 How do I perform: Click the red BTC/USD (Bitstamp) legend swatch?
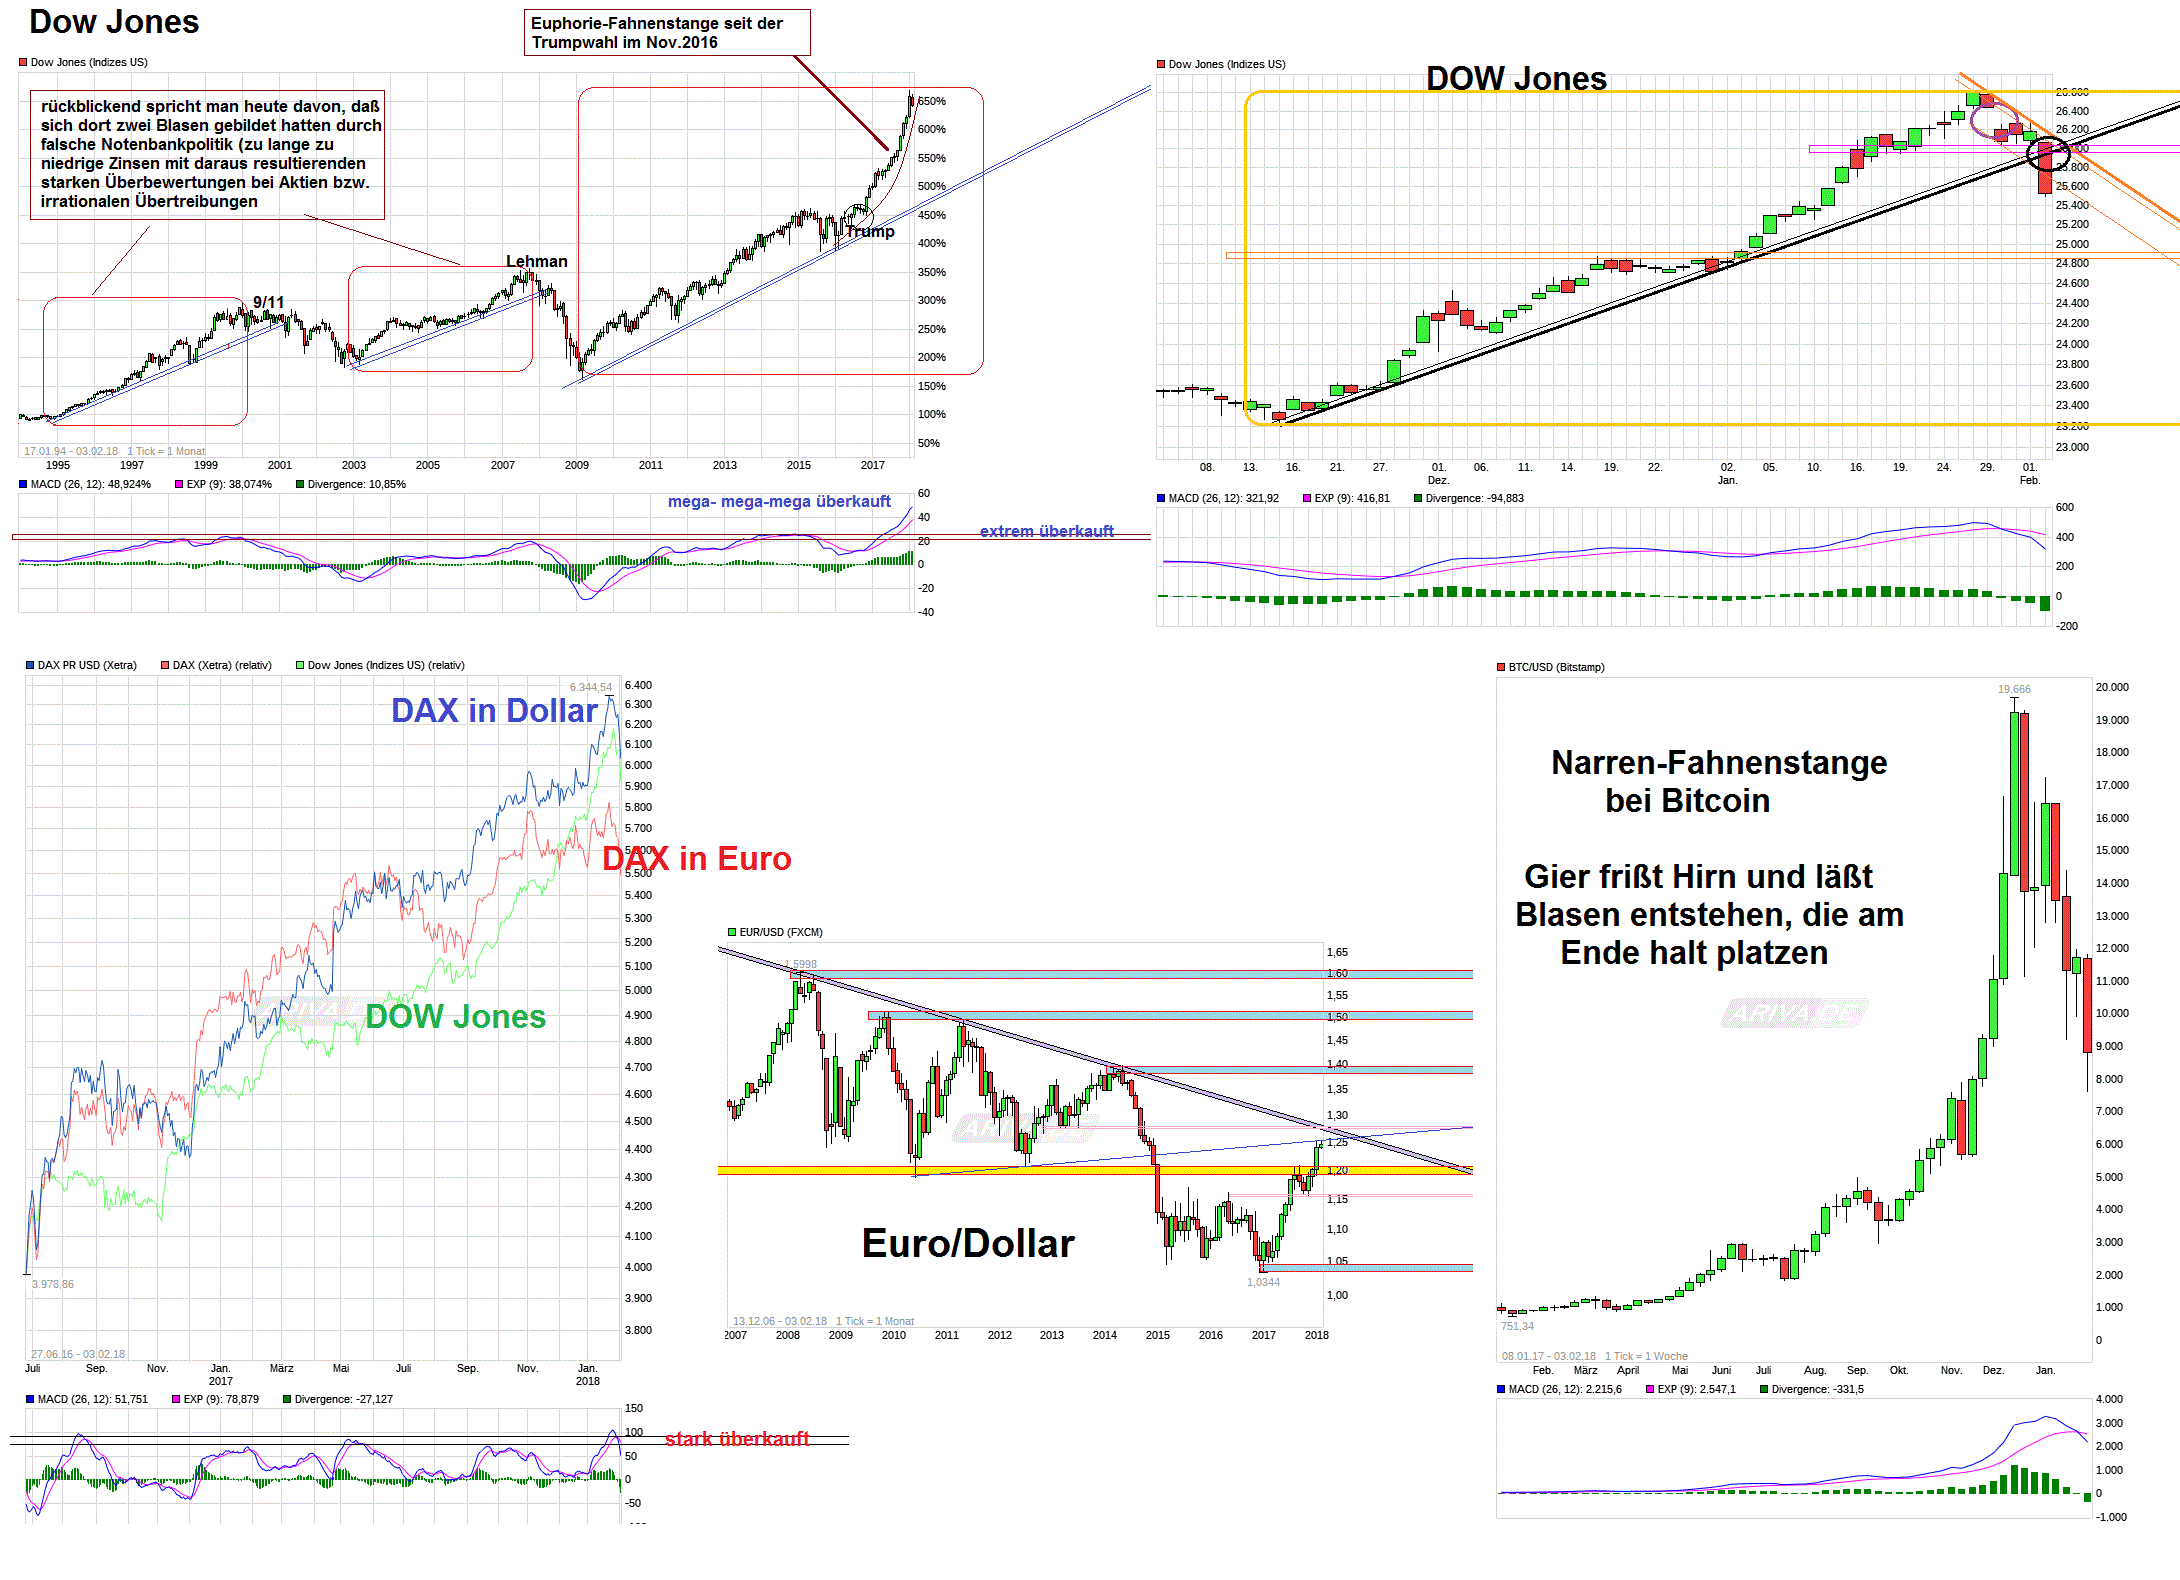(x=1501, y=667)
